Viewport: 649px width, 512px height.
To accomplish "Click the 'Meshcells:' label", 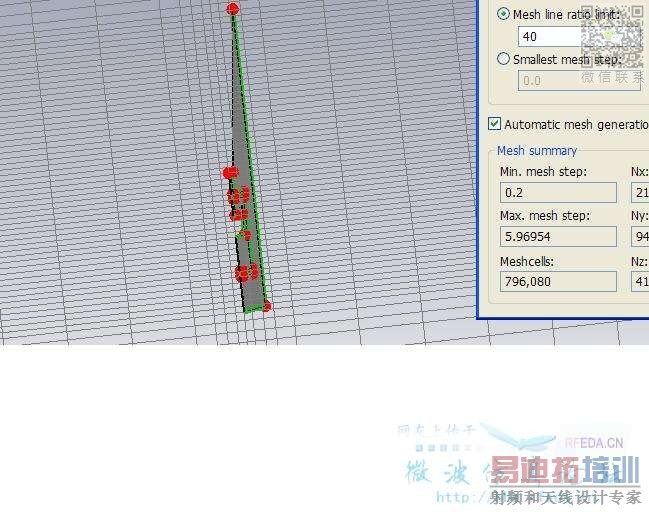I will [x=526, y=262].
